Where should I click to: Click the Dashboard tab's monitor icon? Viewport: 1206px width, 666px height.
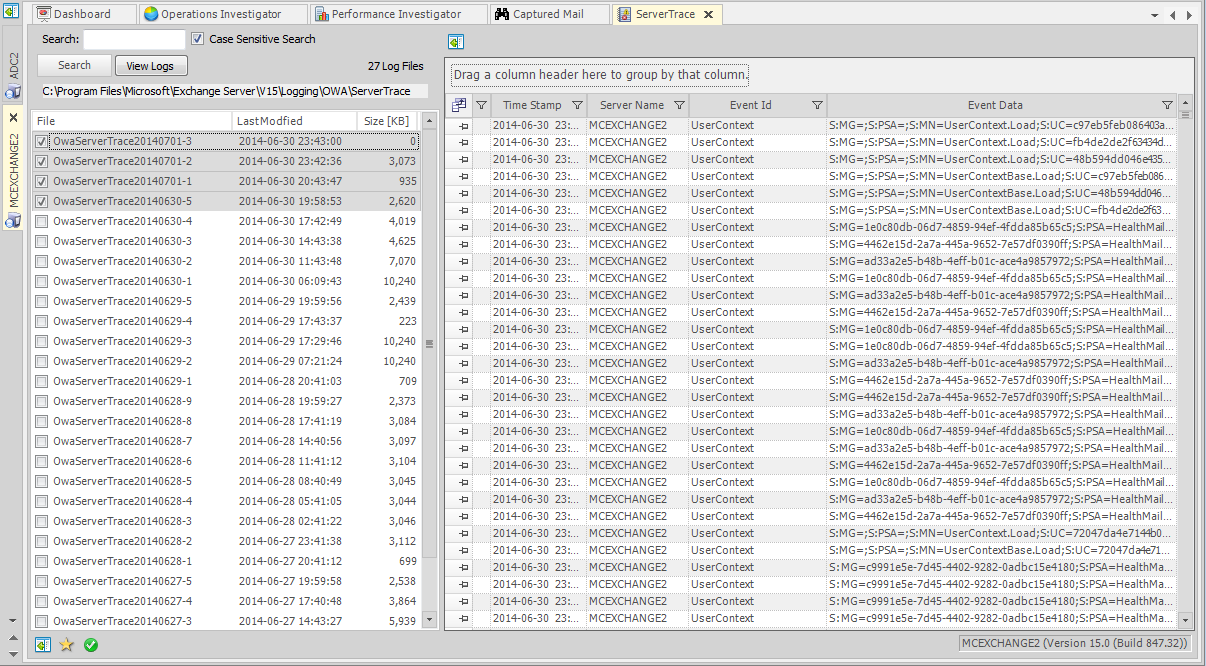click(x=43, y=14)
